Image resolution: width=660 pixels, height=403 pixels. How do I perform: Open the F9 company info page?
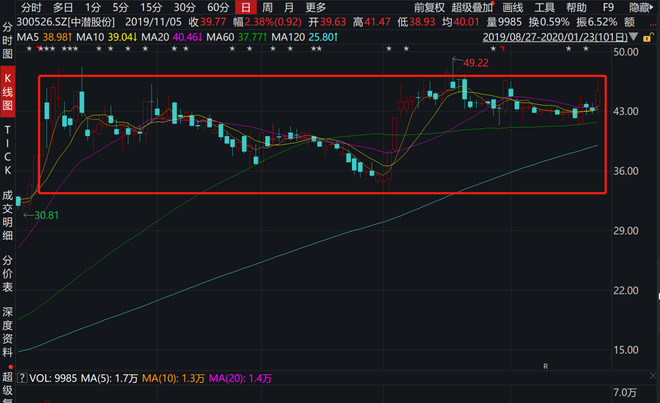[608, 7]
